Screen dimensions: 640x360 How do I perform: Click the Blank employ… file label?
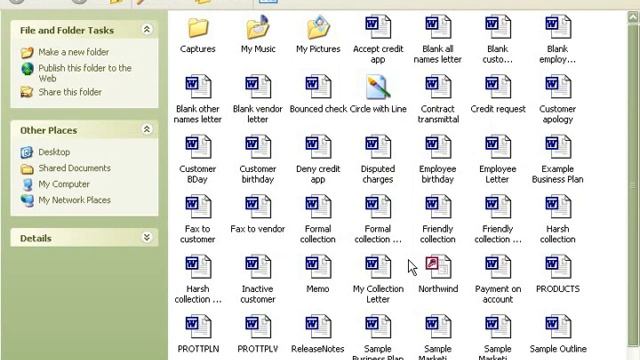click(558, 54)
